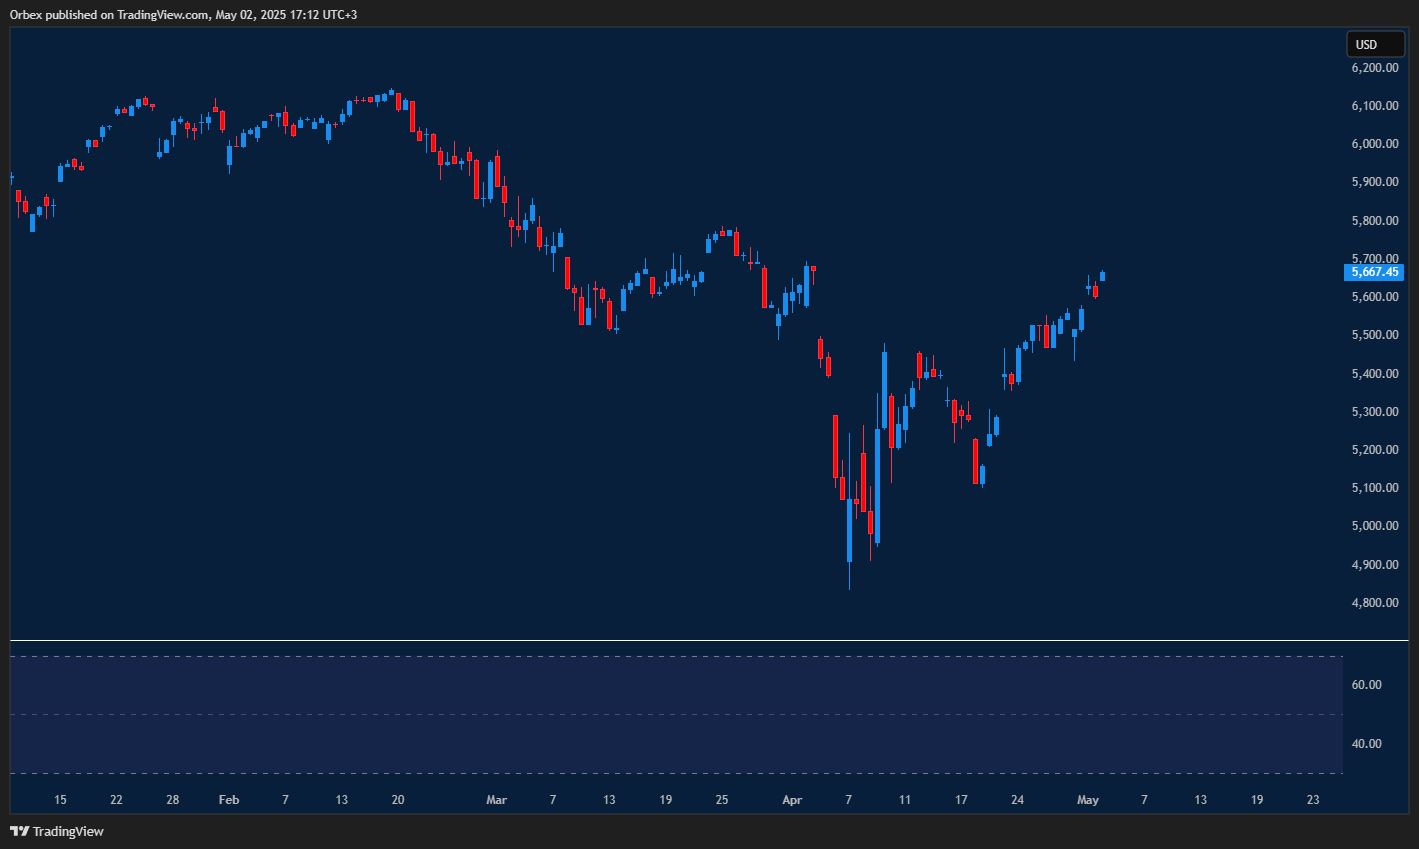
Task: Click the 6,200.00 price axis label
Action: (1374, 68)
